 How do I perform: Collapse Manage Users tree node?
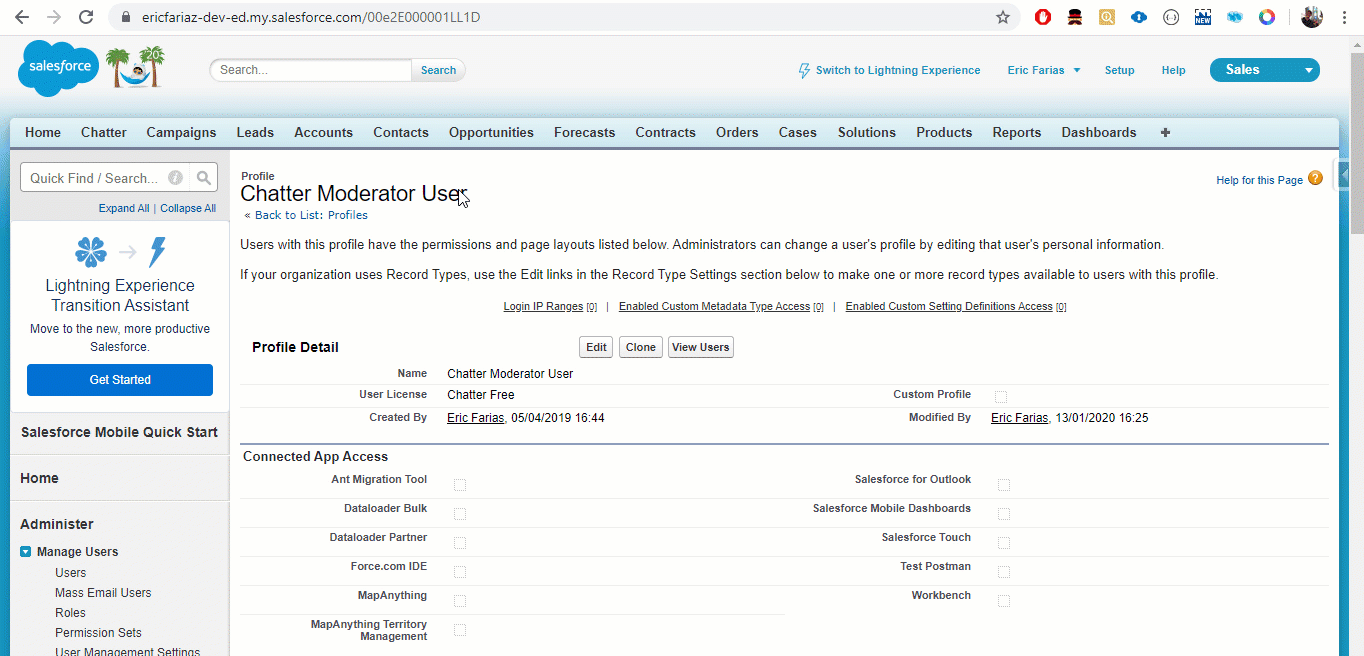[x=26, y=551]
